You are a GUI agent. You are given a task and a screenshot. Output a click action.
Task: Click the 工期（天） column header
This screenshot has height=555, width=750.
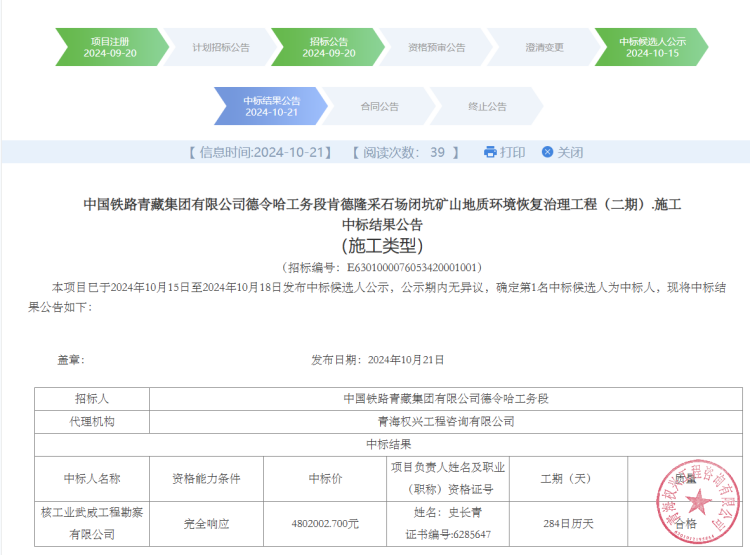click(x=568, y=478)
